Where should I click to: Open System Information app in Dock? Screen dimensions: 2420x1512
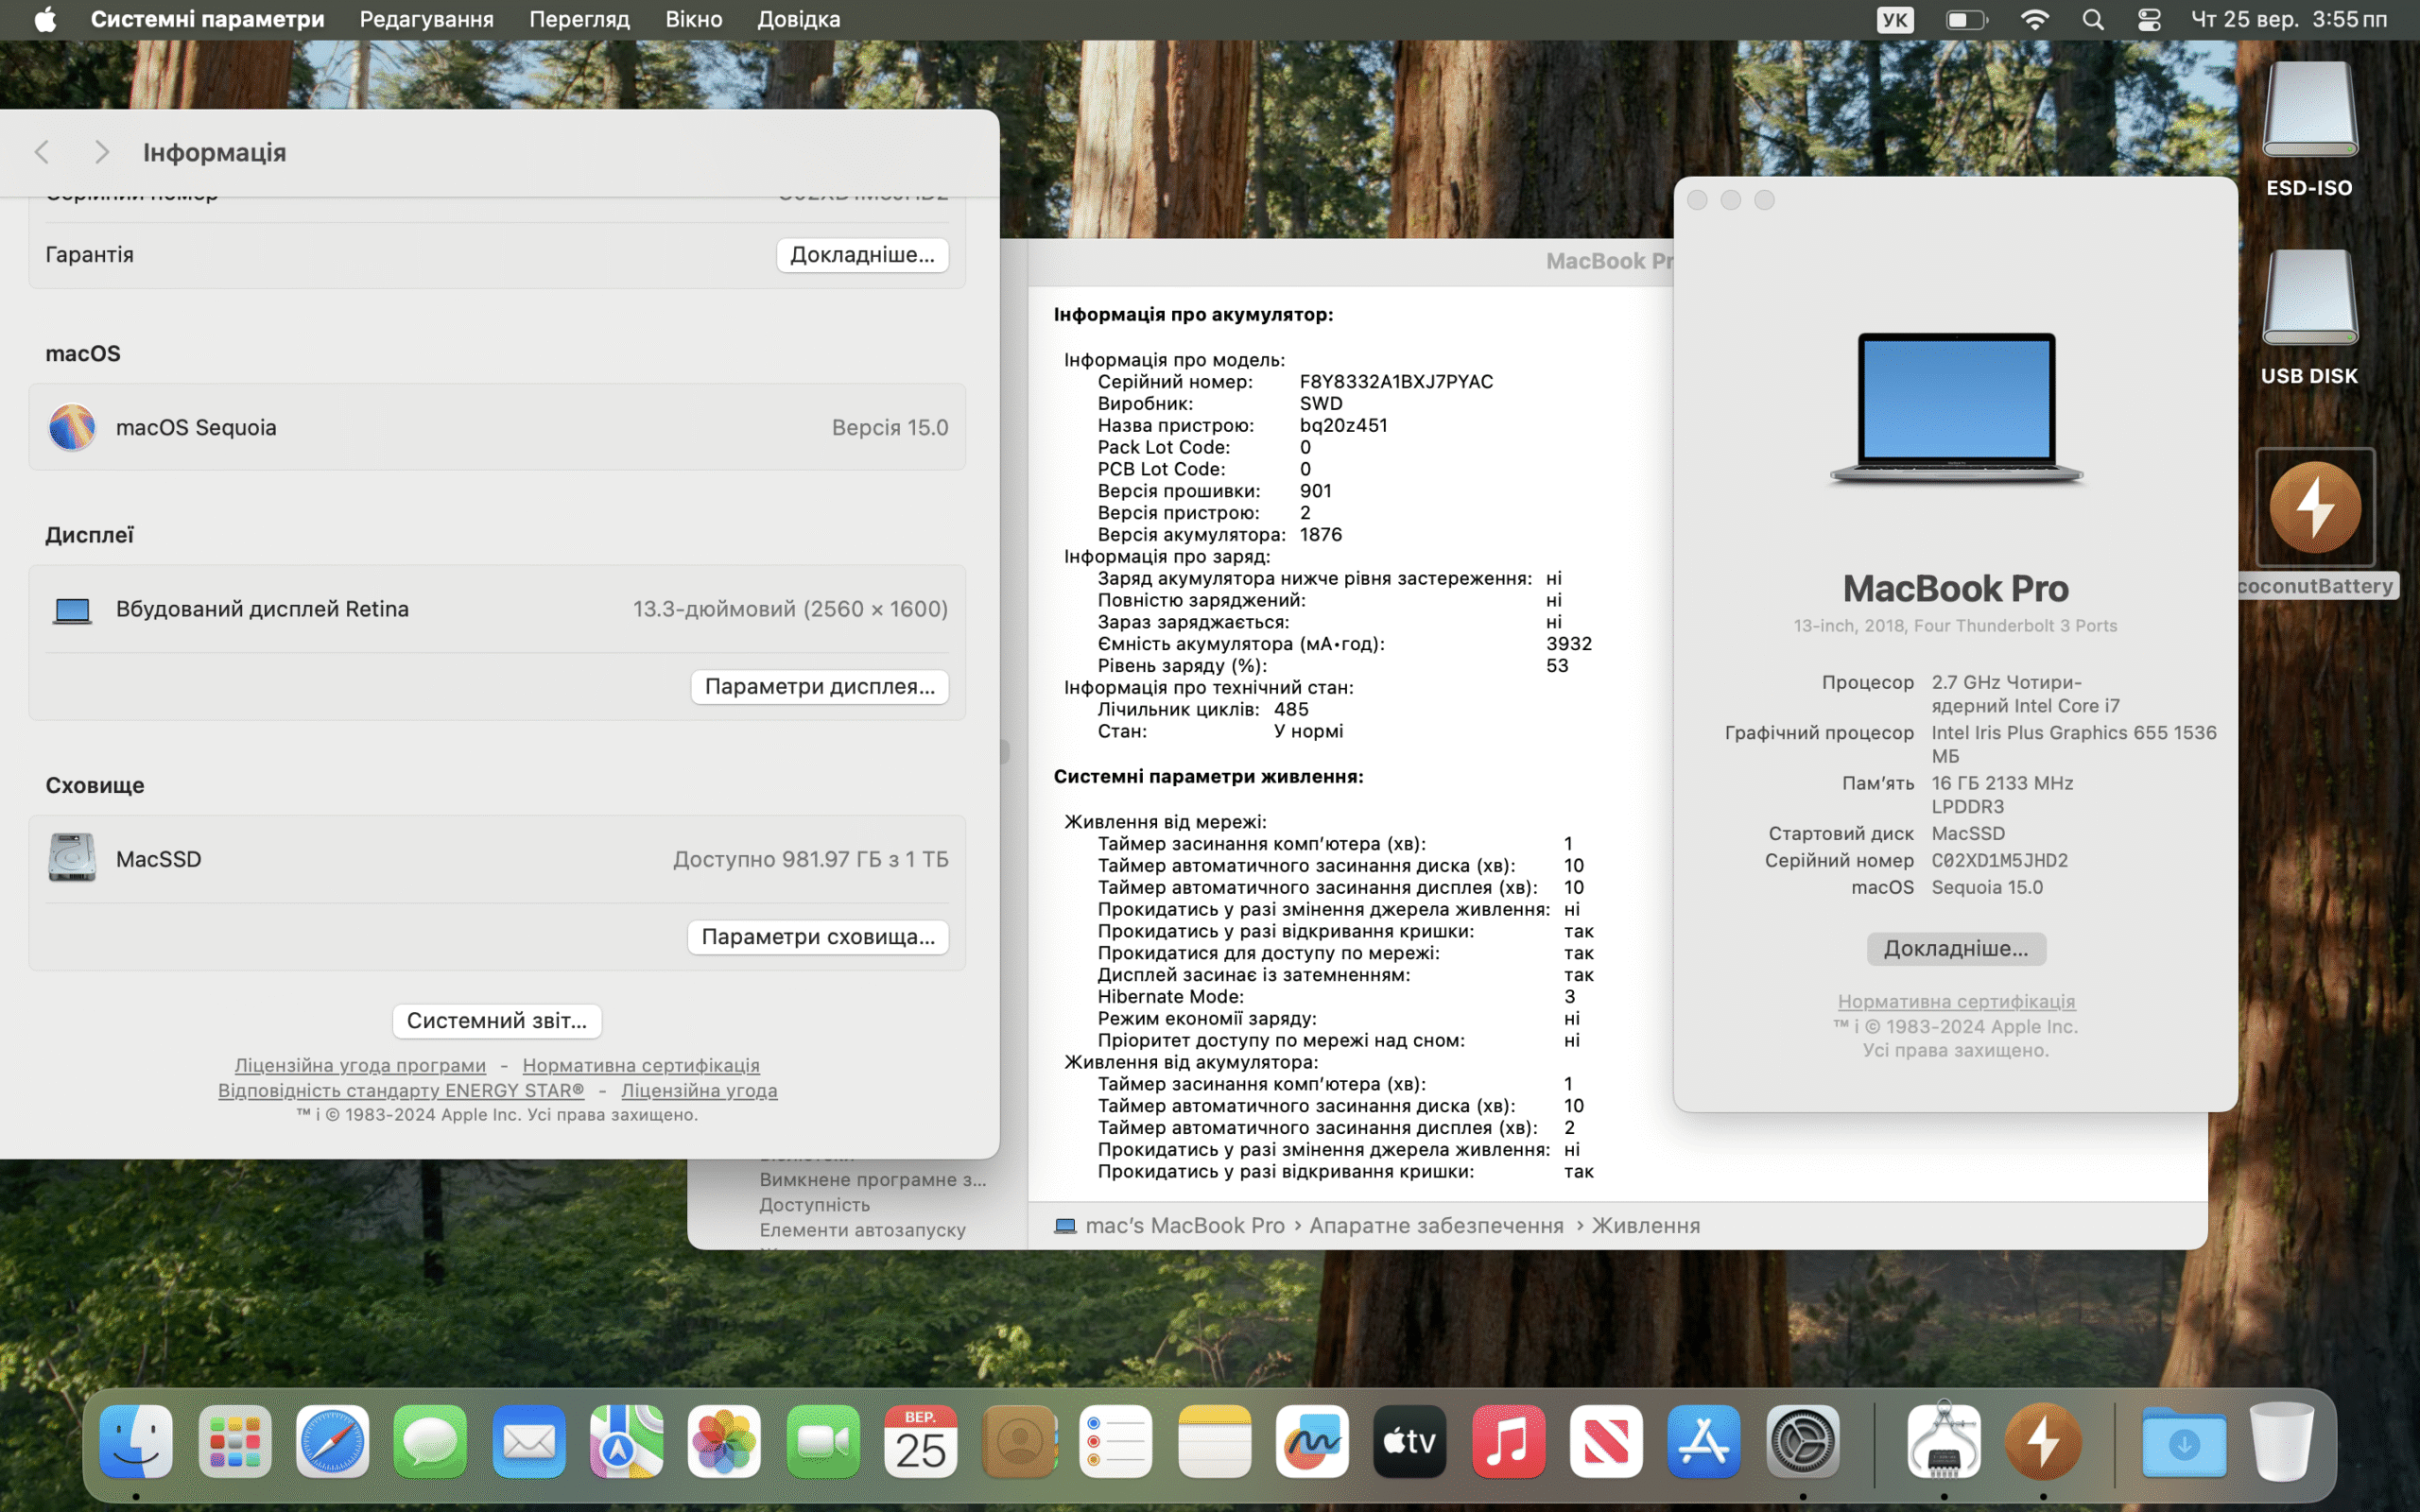[x=1943, y=1441]
